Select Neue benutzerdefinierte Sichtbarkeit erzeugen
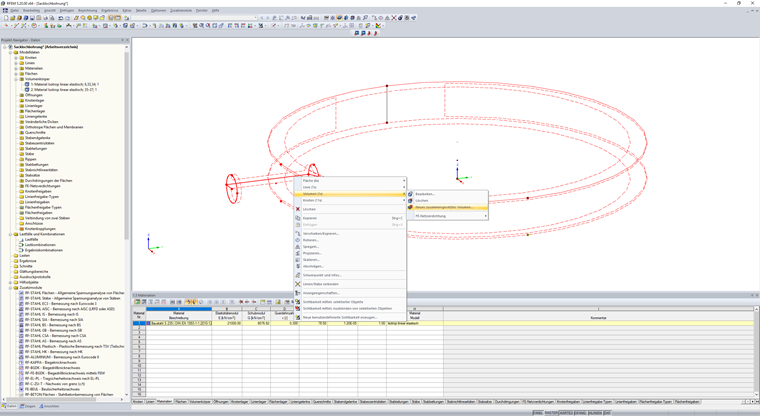760x416 pixels. coord(350,317)
